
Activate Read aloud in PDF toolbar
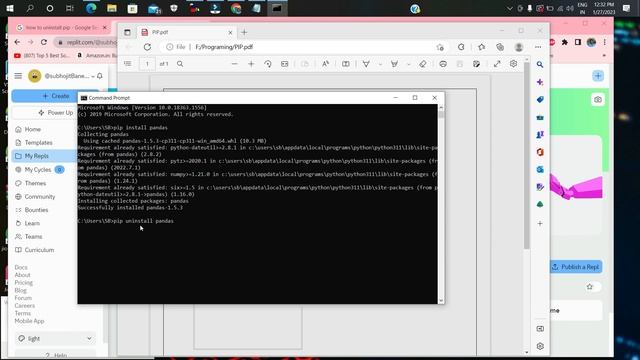pos(325,64)
